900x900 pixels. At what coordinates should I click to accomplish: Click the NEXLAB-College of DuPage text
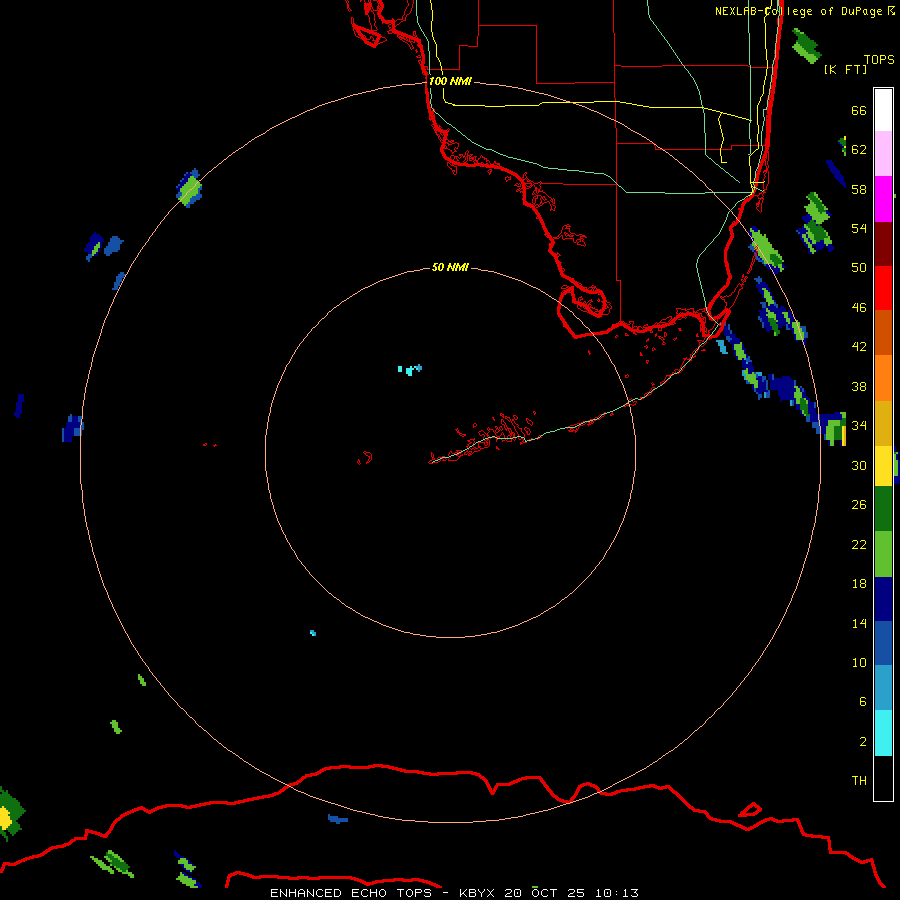[x=799, y=11]
